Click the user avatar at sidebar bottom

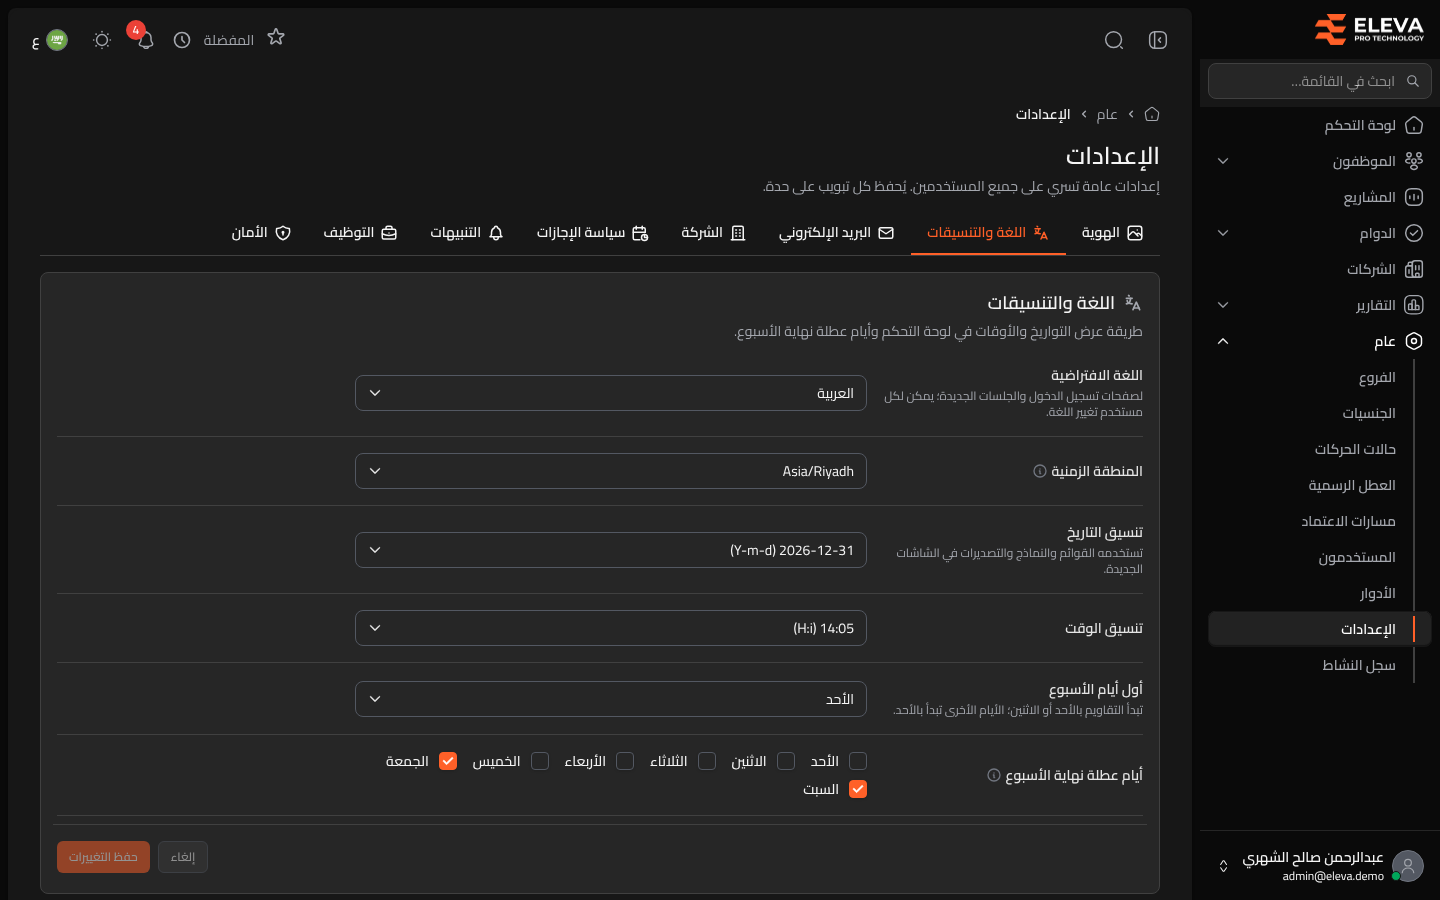click(1408, 866)
